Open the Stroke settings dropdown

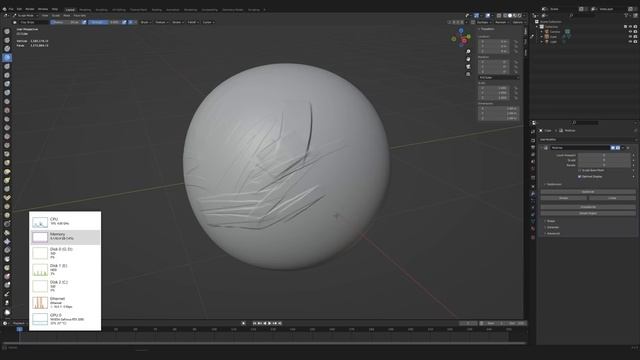tap(178, 22)
